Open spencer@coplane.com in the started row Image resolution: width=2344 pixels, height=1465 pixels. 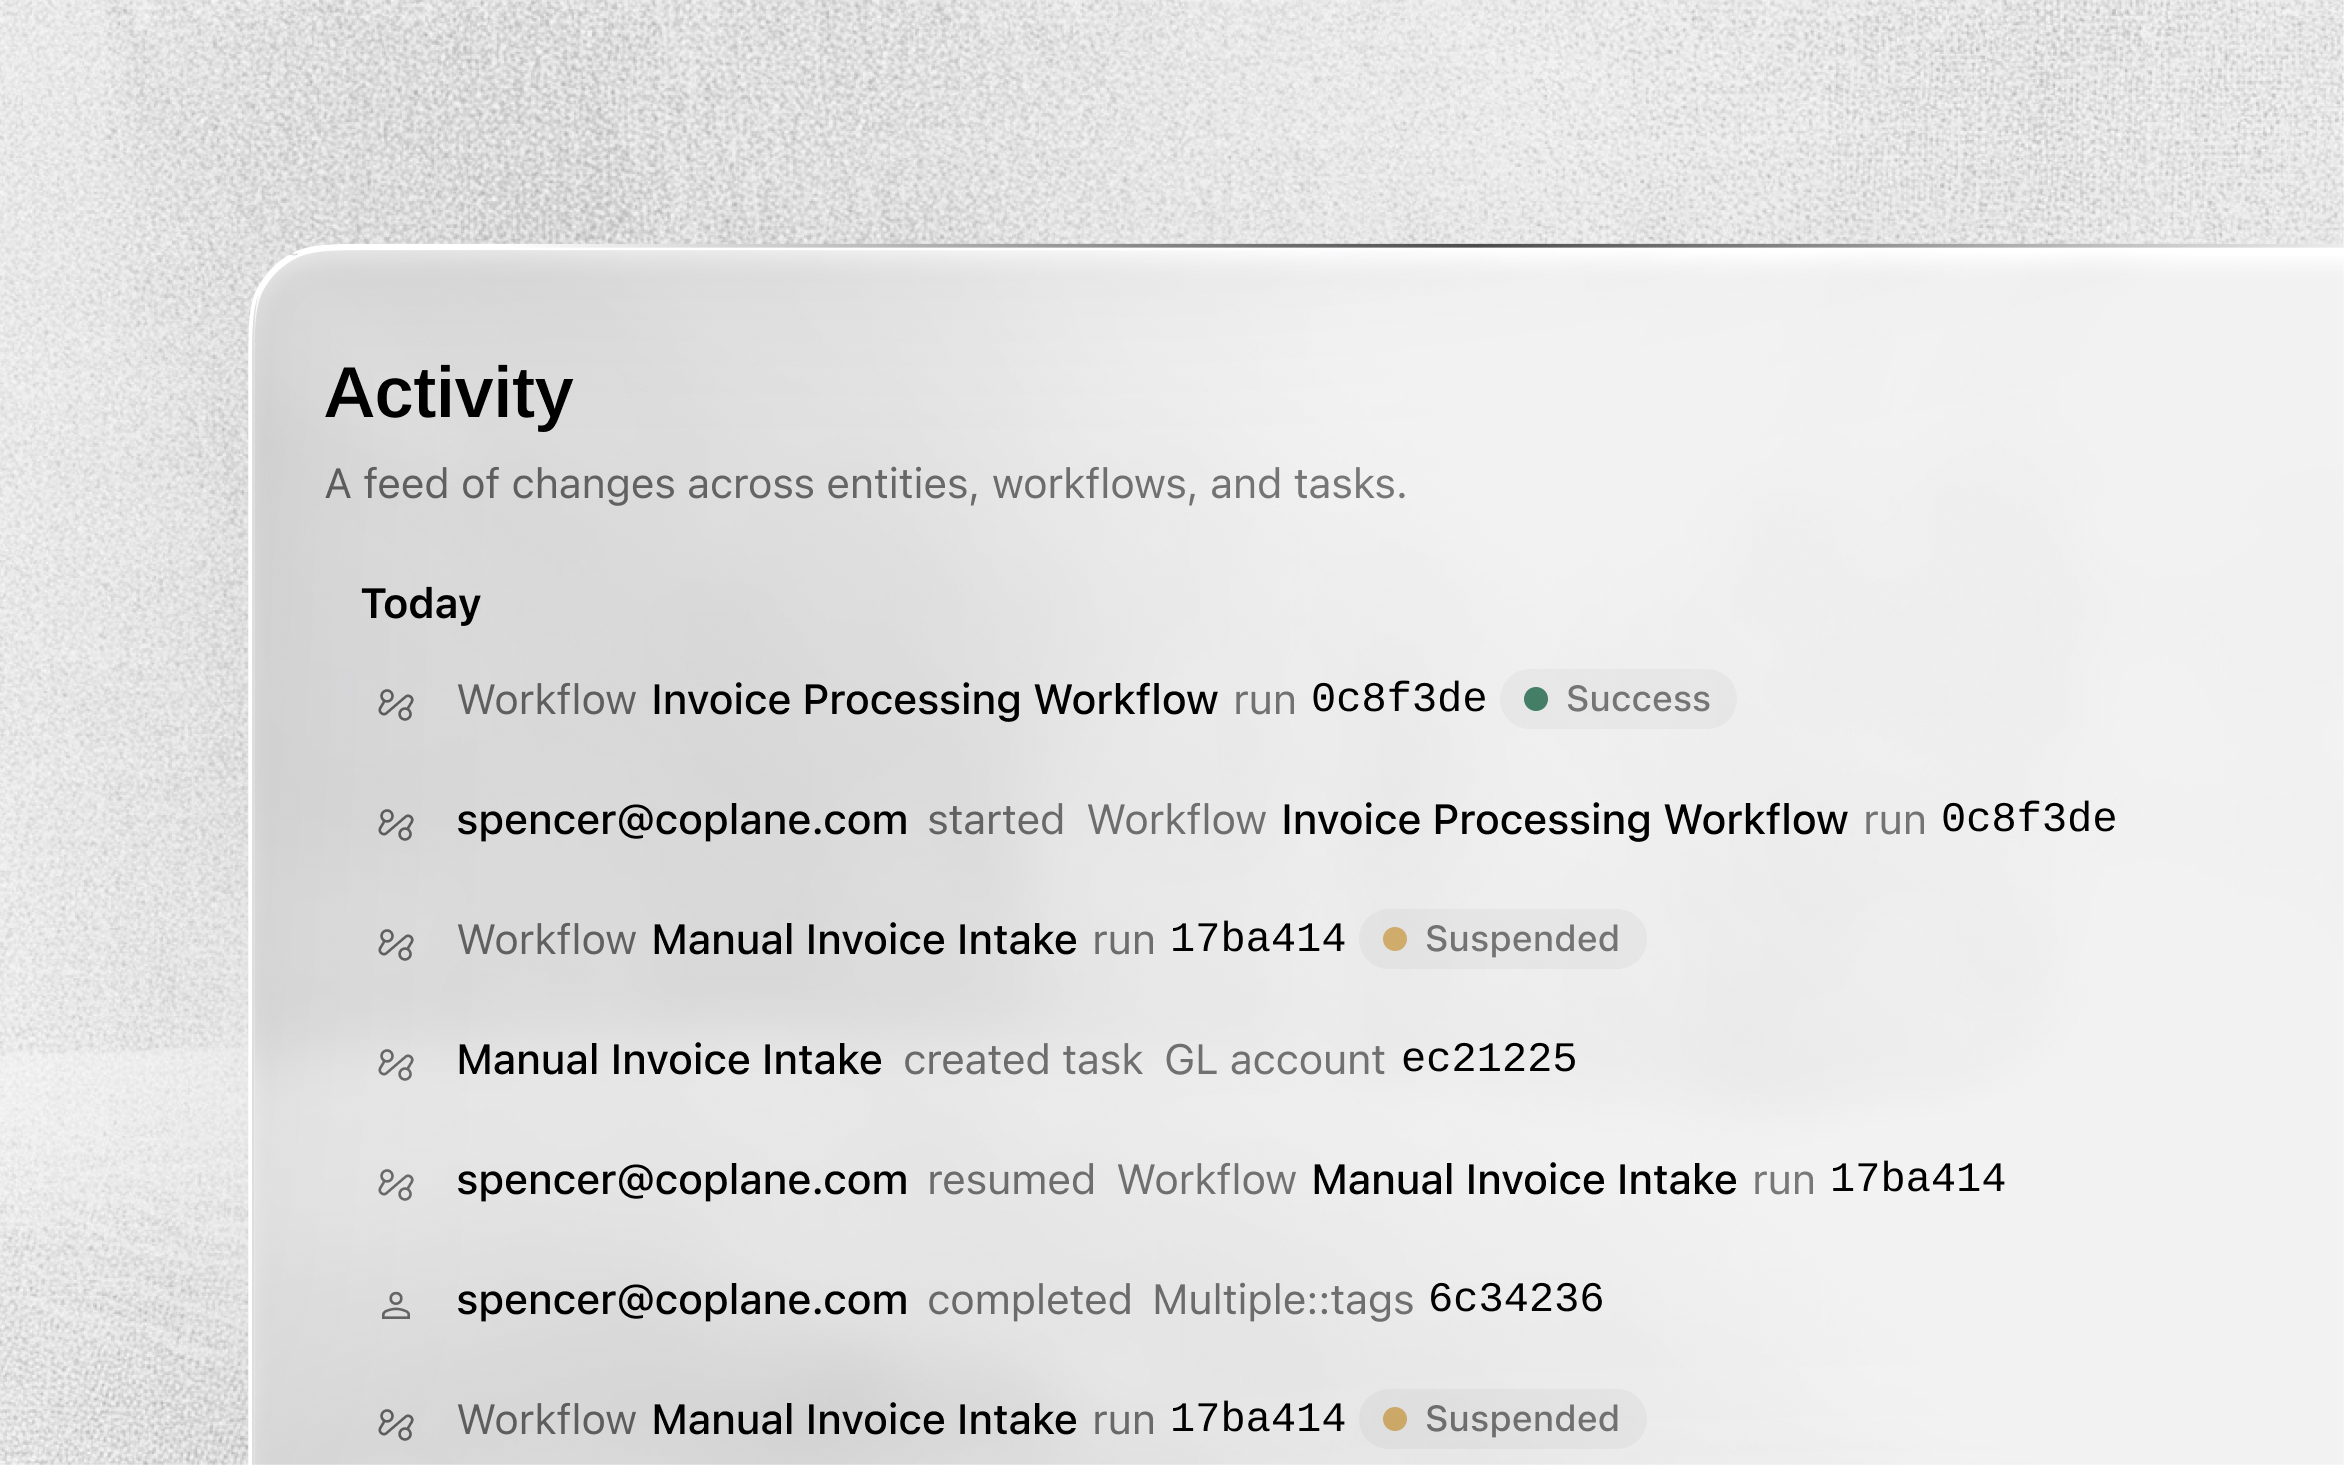pos(682,820)
